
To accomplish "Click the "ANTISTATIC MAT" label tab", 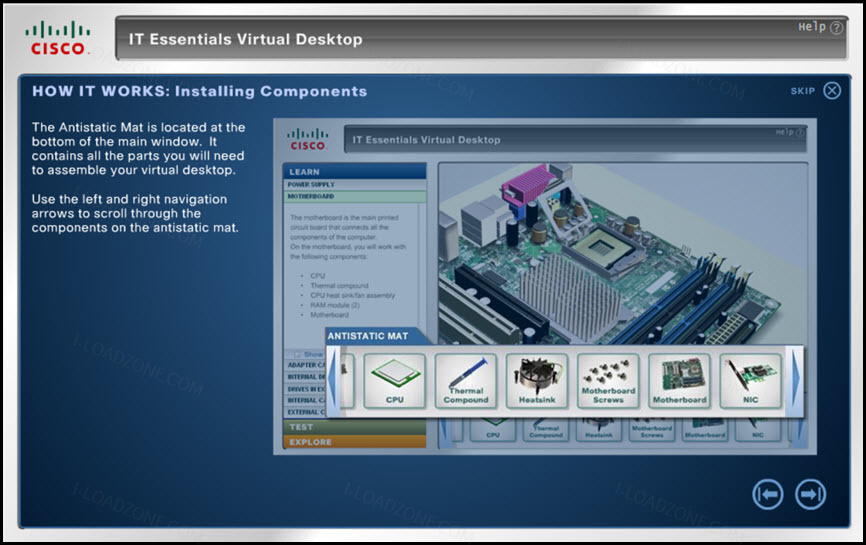I will [368, 336].
